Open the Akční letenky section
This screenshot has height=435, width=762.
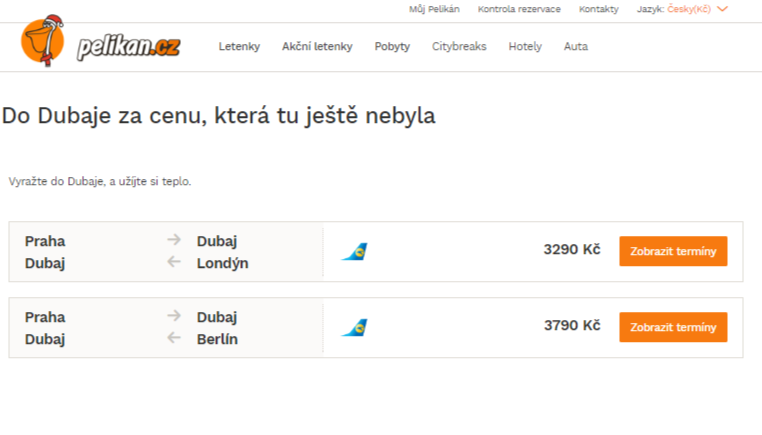point(317,46)
